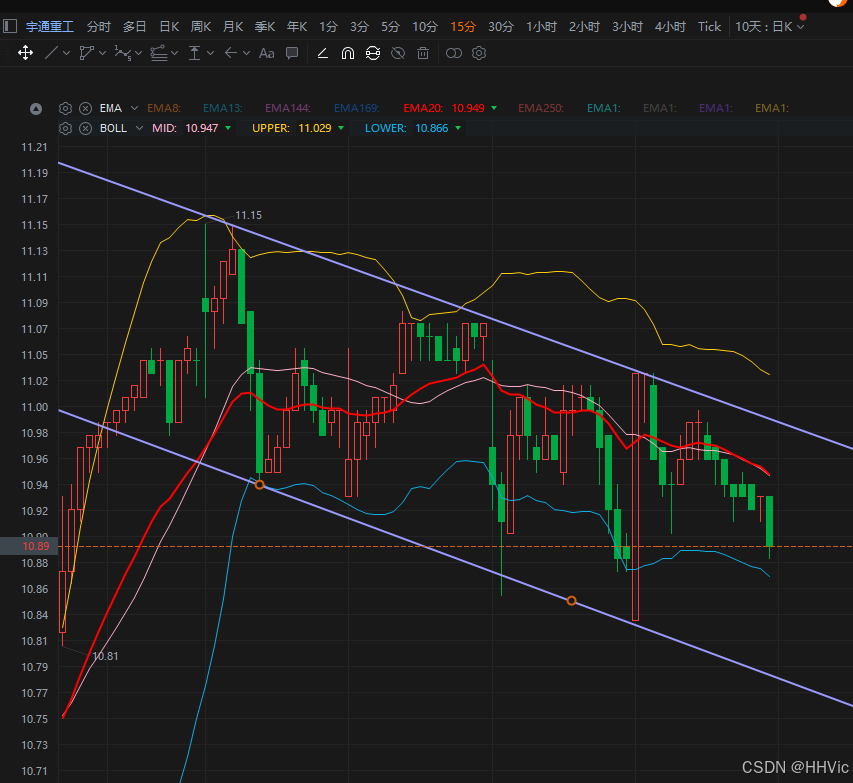Select the arrow marker tool
Image resolution: width=853 pixels, height=783 pixels.
click(x=231, y=53)
